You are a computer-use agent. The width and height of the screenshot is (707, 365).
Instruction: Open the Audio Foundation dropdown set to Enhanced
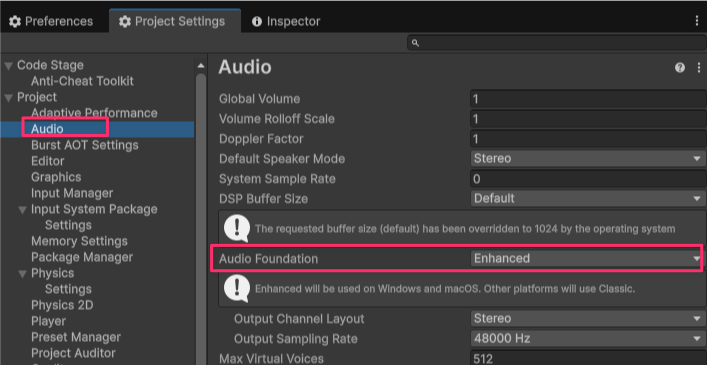(587, 259)
